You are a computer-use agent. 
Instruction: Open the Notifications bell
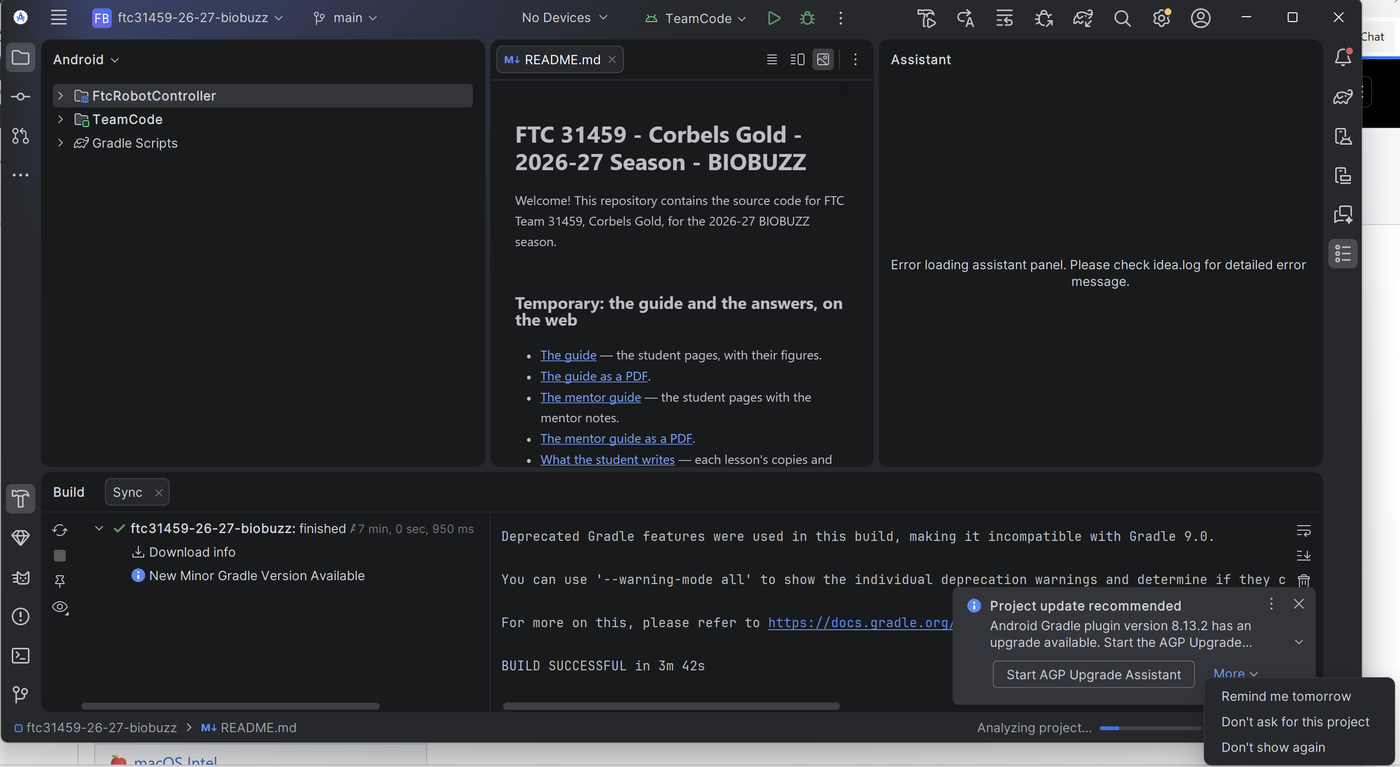point(1343,58)
